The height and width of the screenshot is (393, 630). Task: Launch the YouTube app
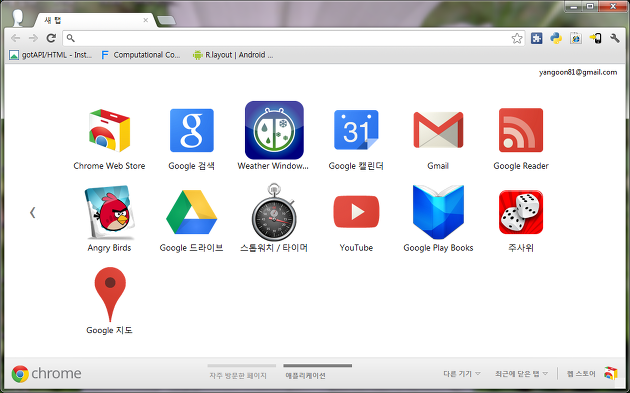(356, 212)
